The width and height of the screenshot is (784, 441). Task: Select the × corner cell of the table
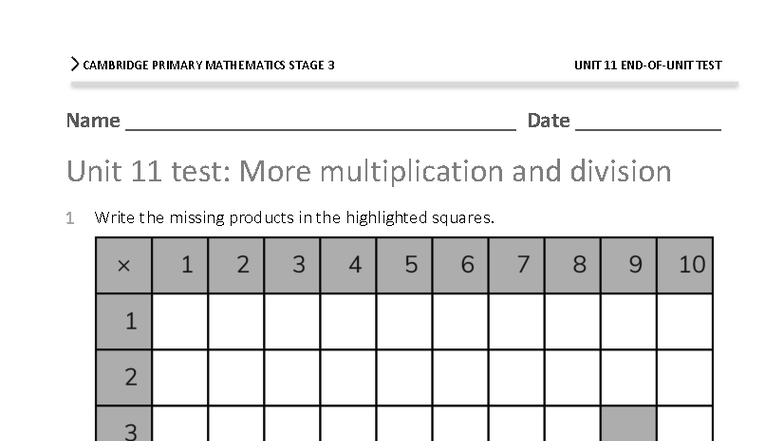coord(124,265)
